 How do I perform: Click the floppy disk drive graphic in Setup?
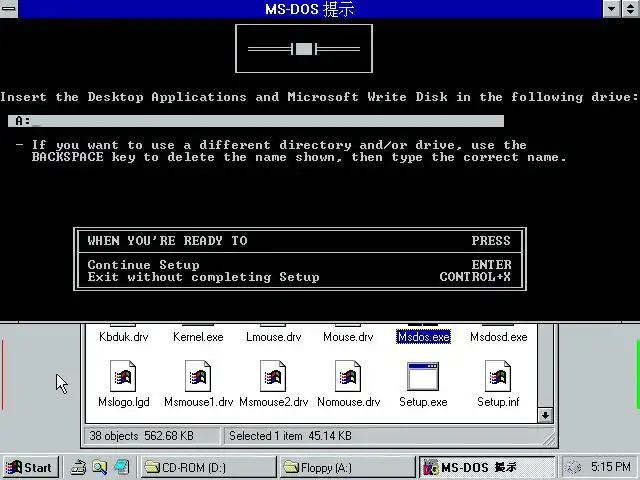point(304,49)
